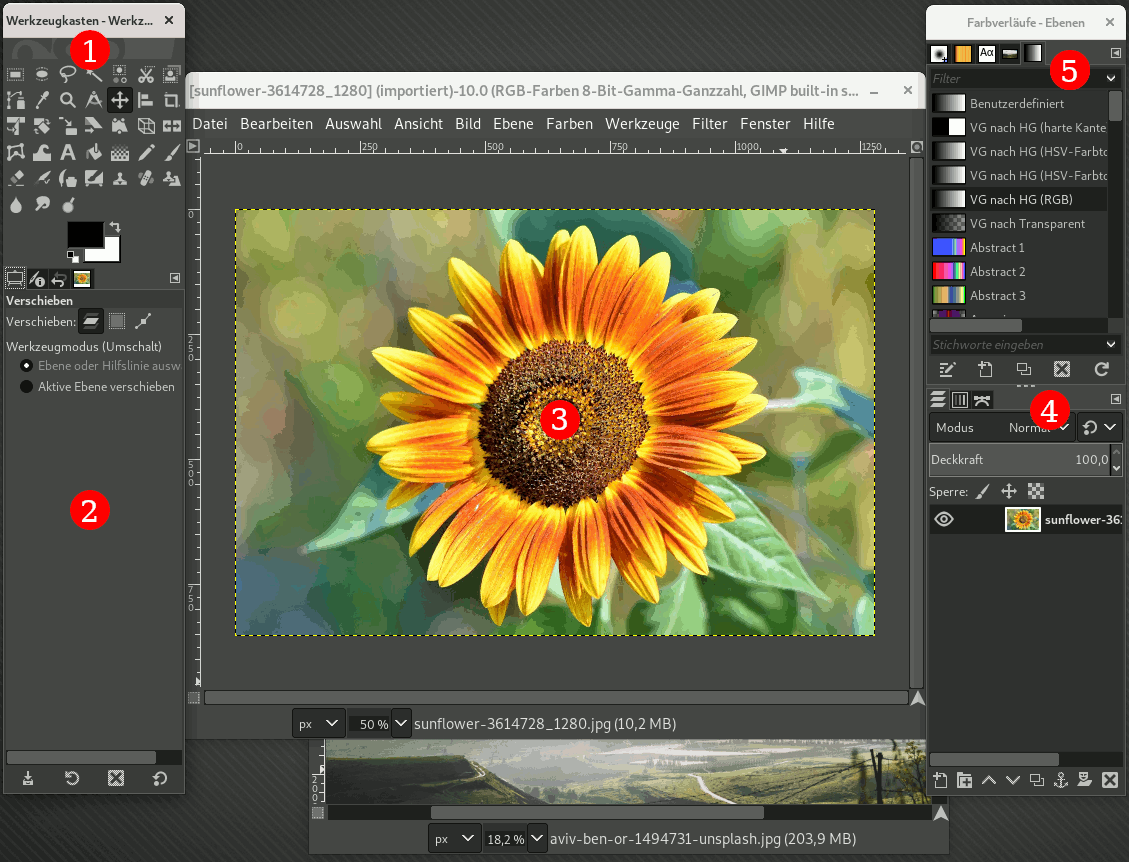Choose the Bucket Fill tool
Screen dimensions: 1129x862
(94, 152)
